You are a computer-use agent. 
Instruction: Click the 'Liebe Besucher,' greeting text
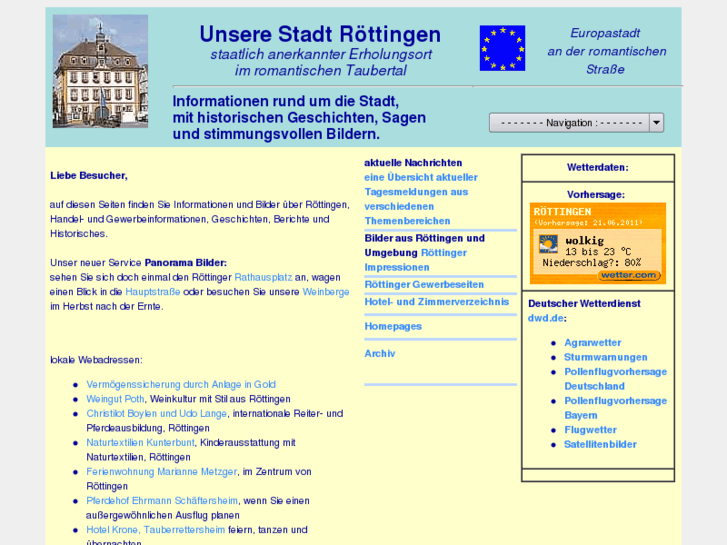(89, 176)
